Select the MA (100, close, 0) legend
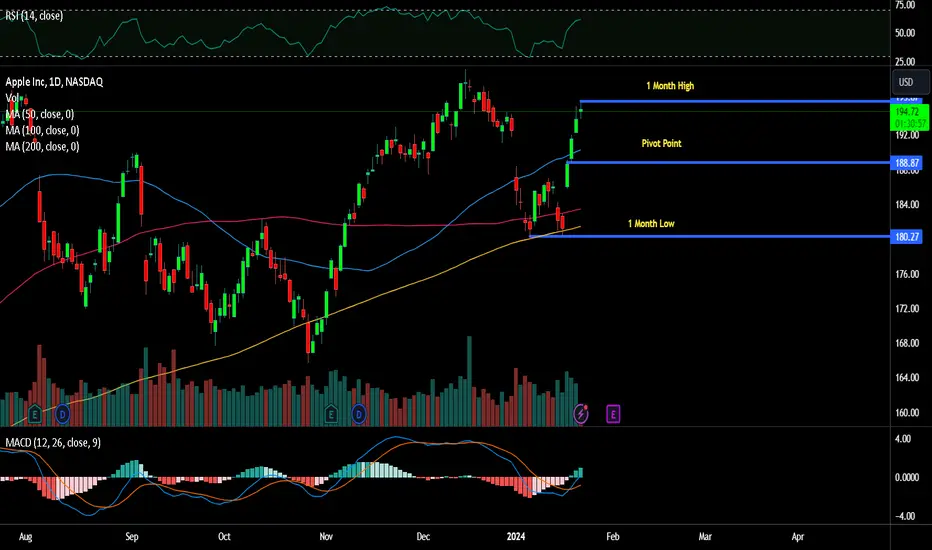The height and width of the screenshot is (550, 932). (42, 130)
